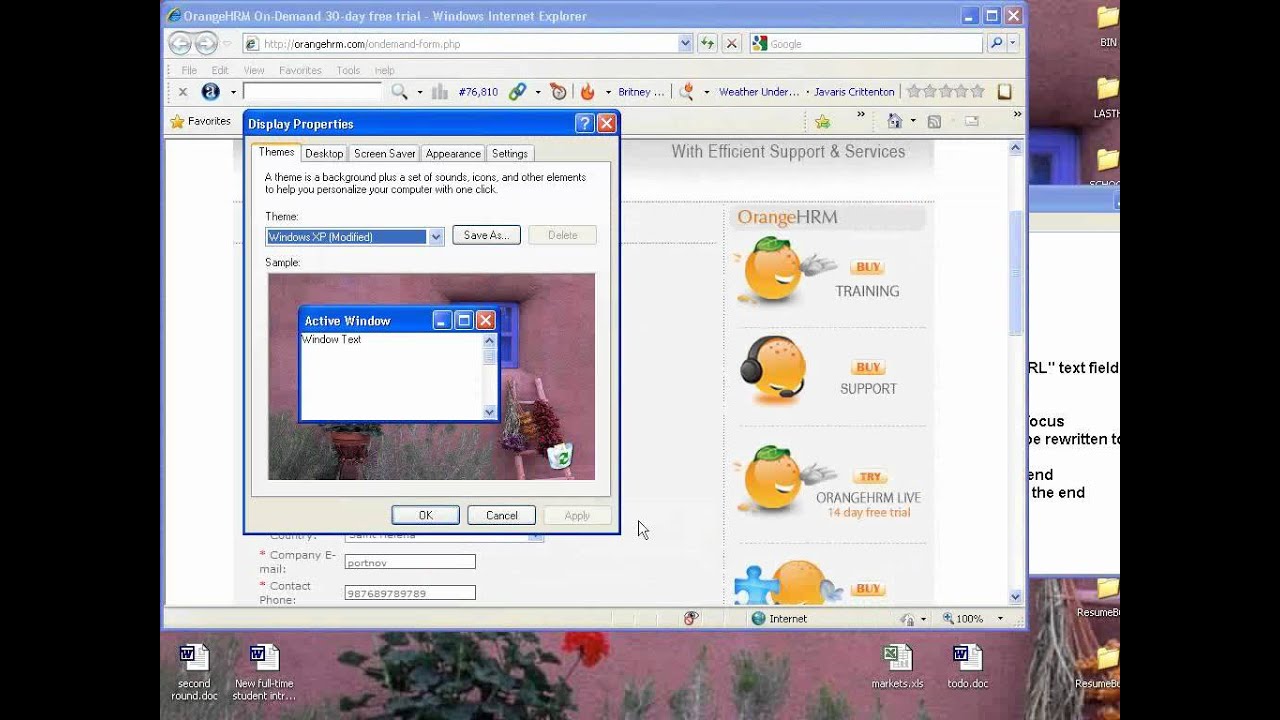Open the search provider dropdown arrow
The image size is (1280, 720).
pyautogui.click(x=1012, y=43)
